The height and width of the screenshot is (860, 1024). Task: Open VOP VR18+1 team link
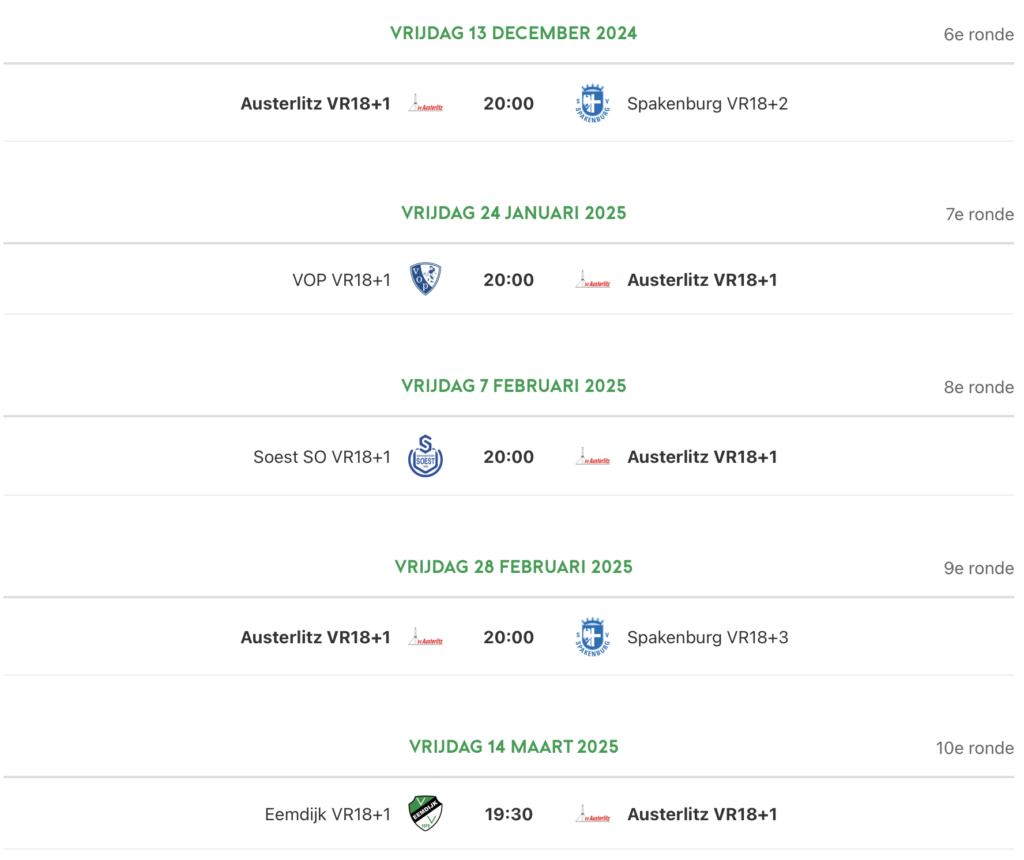tap(341, 280)
